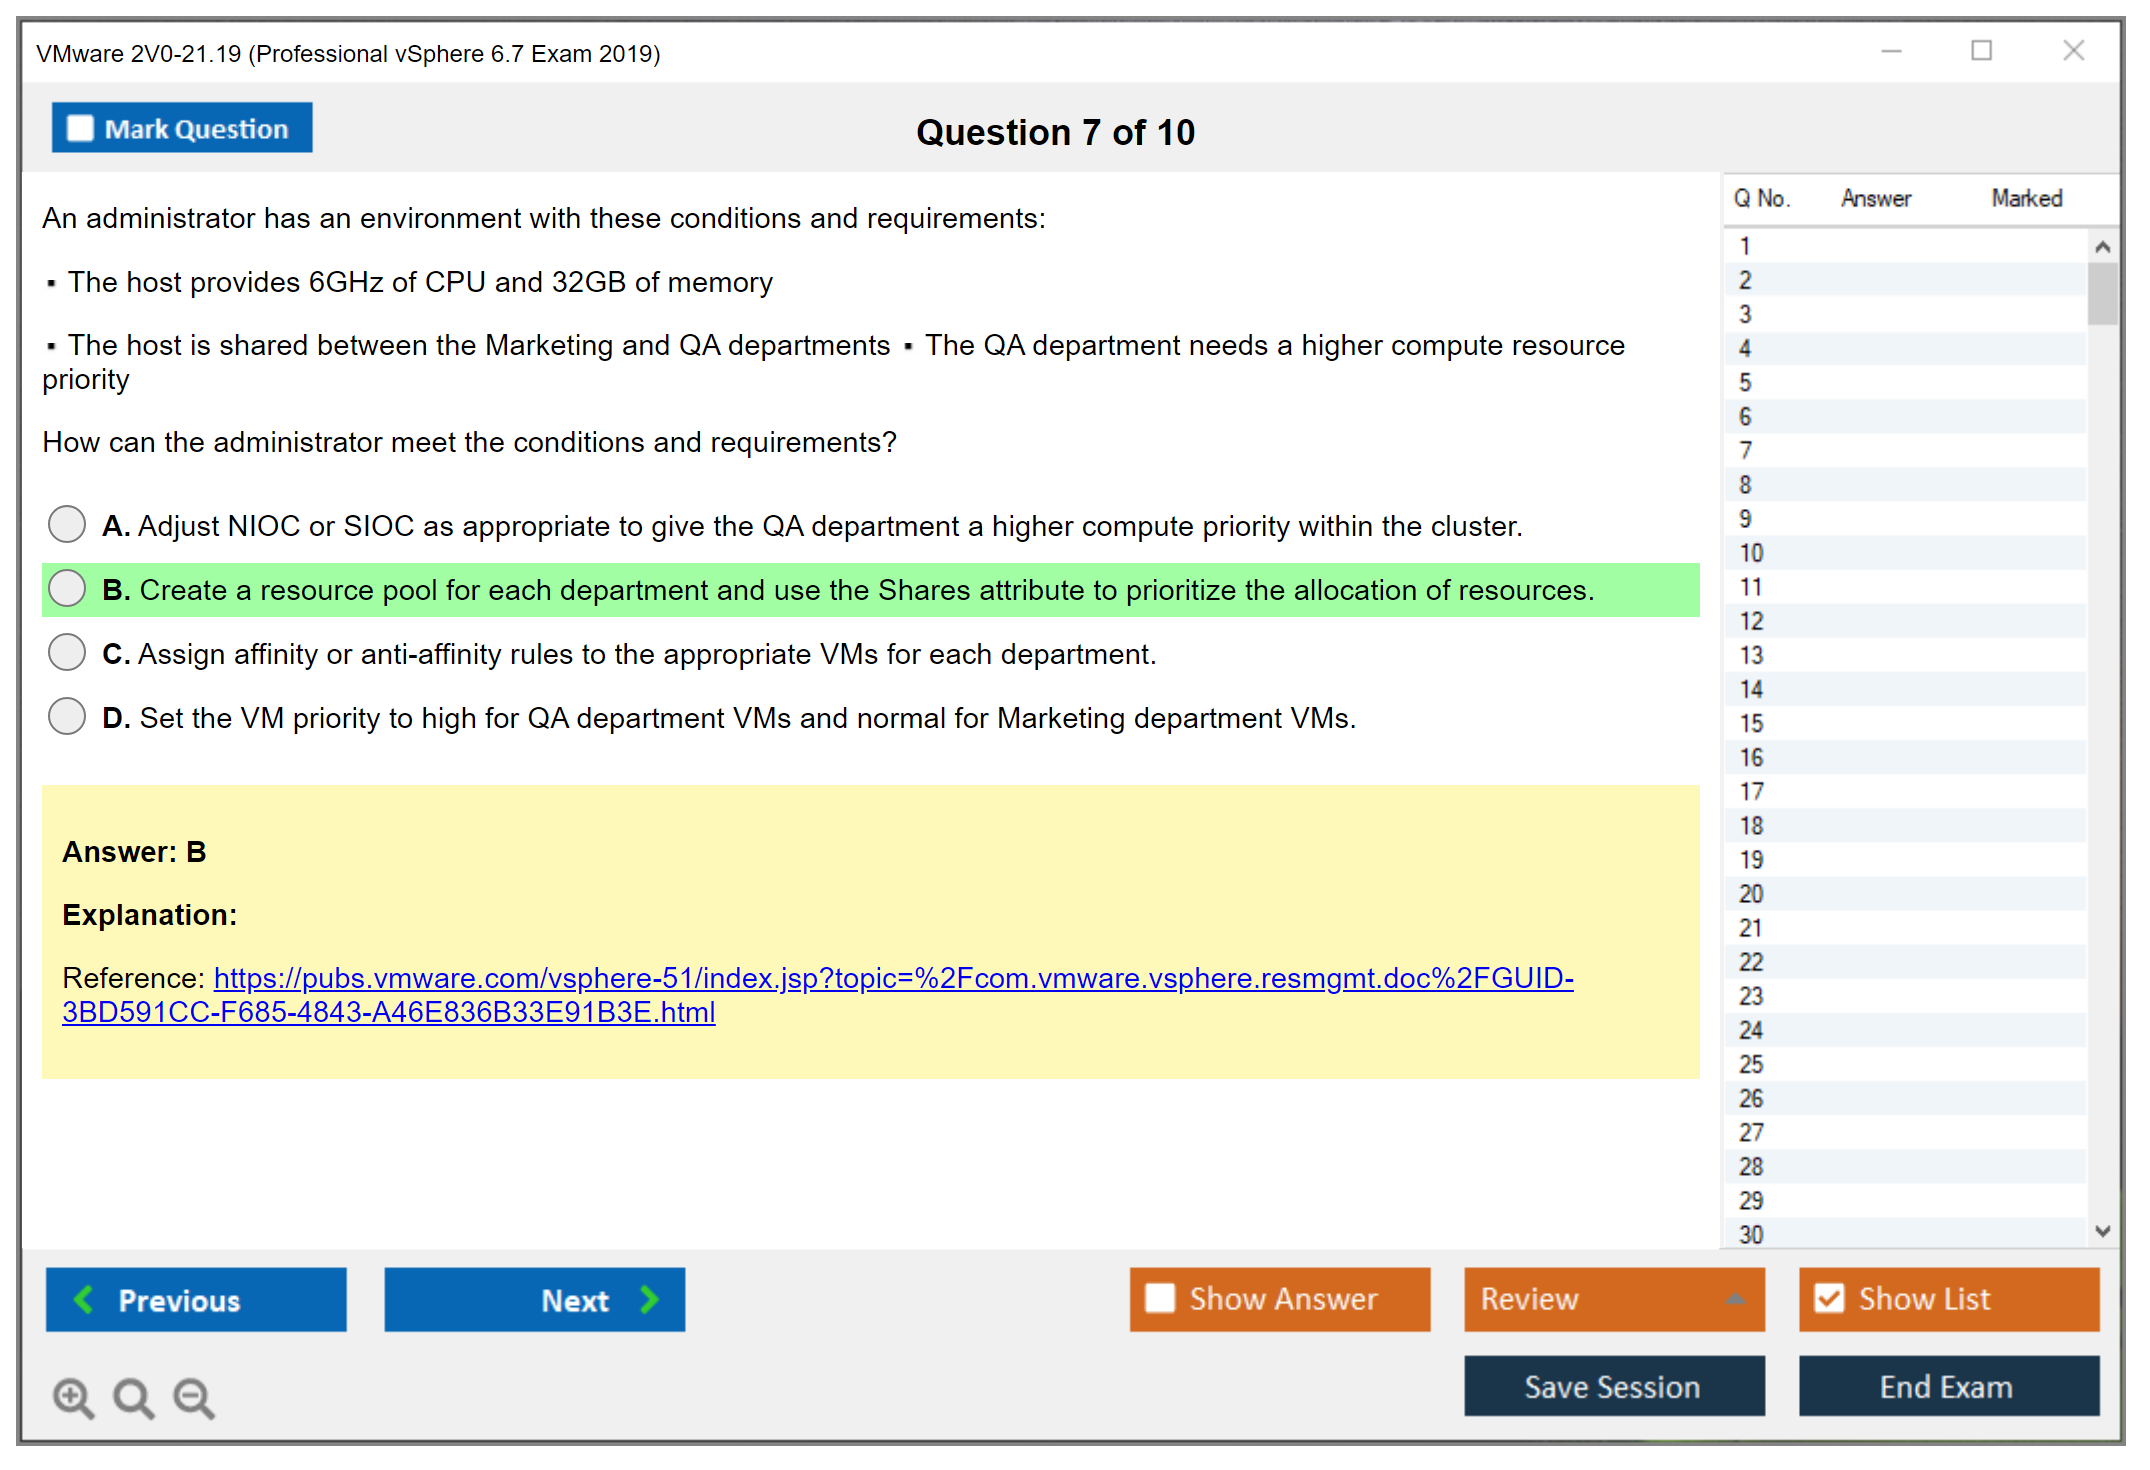Click the zoom out magnifier icon
Image resolution: width=2150 pixels, height=1470 pixels.
coord(193,1397)
